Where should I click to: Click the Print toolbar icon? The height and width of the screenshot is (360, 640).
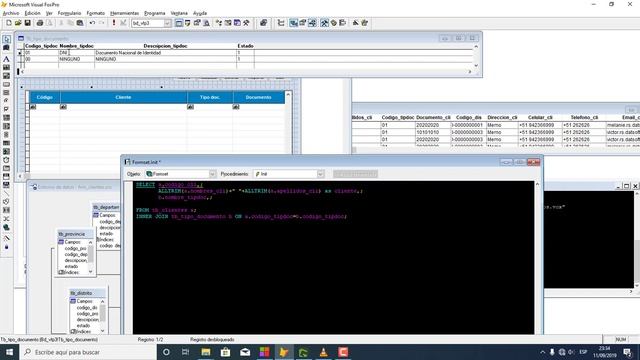click(40, 23)
